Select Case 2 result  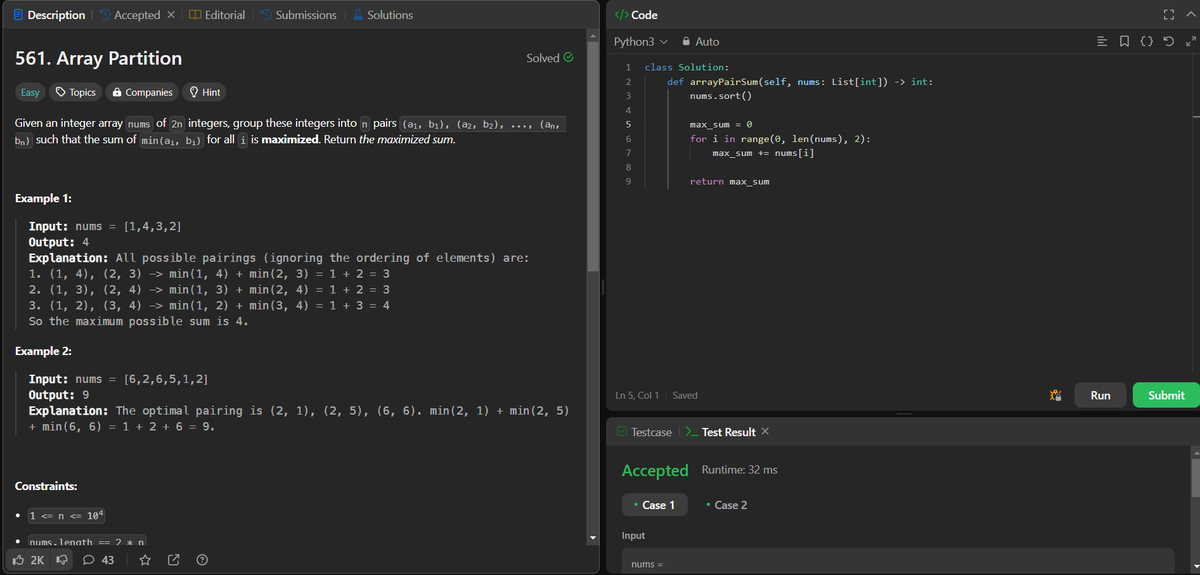click(x=726, y=505)
